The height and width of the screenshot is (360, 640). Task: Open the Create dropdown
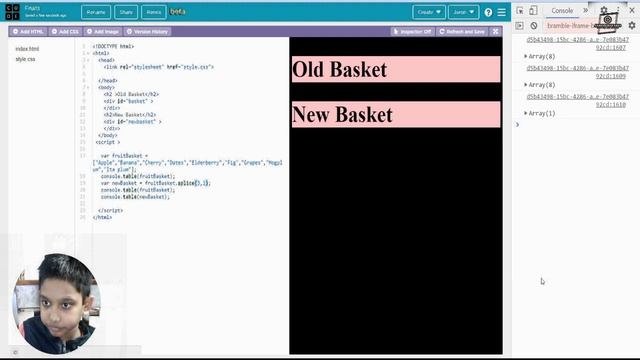[x=429, y=12]
